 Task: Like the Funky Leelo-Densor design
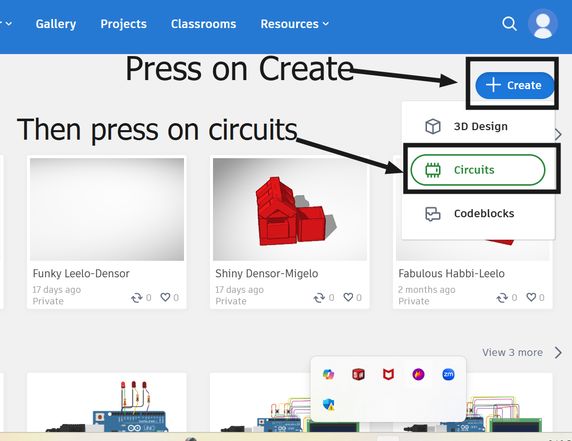click(165, 297)
